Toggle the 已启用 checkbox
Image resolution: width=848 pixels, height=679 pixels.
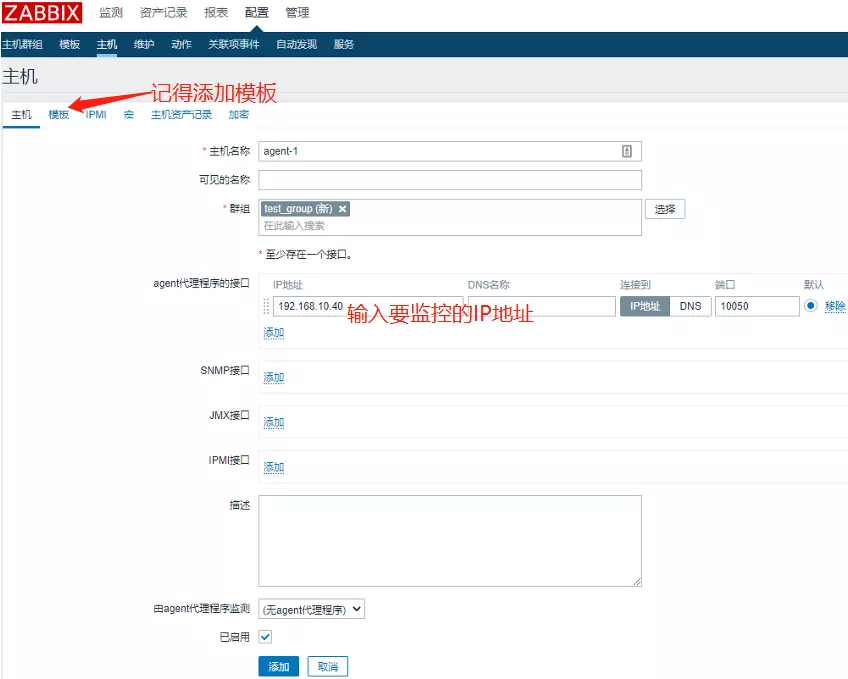click(x=265, y=637)
